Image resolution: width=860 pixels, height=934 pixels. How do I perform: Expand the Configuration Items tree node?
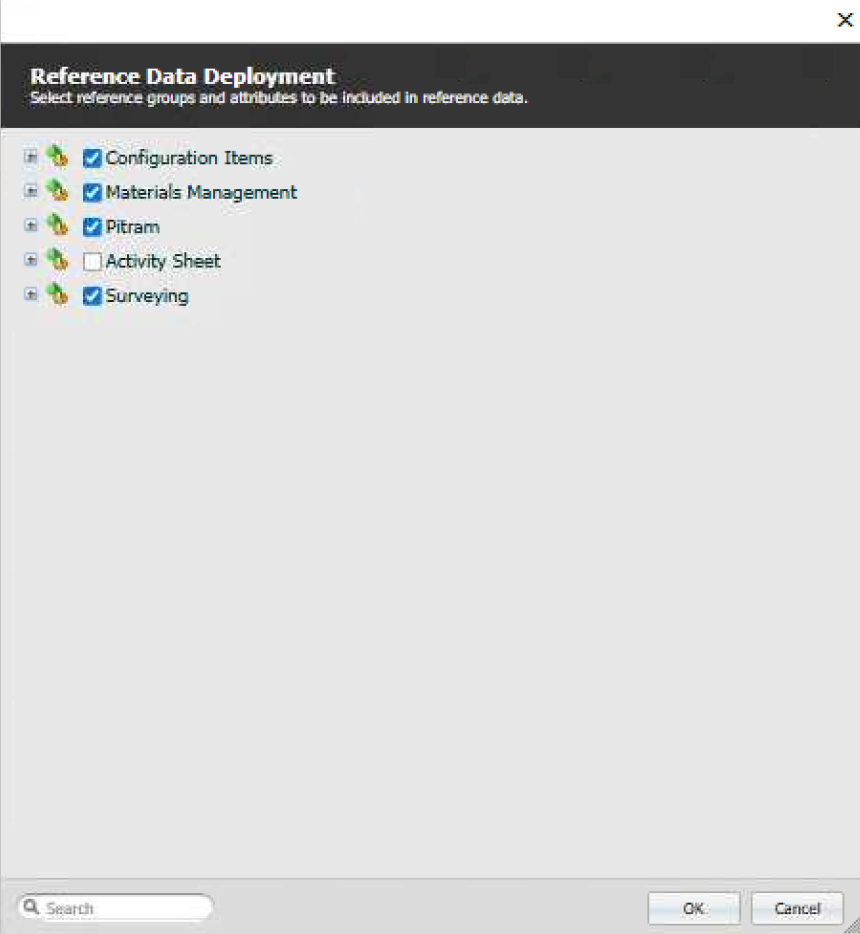[30, 157]
